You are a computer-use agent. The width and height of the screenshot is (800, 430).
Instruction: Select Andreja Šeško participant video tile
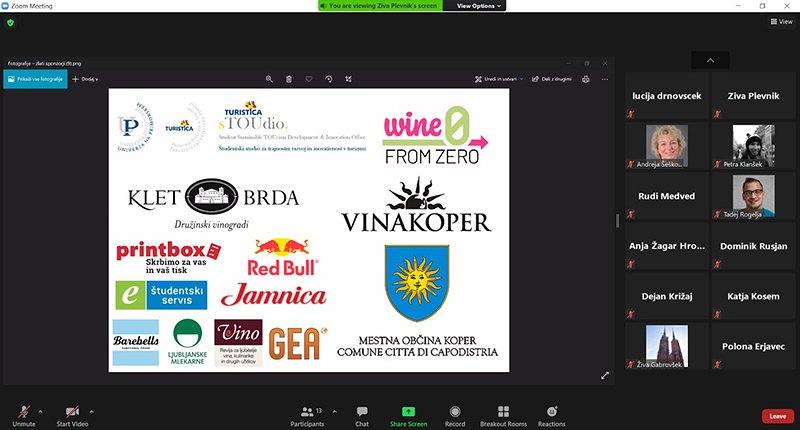coord(667,146)
